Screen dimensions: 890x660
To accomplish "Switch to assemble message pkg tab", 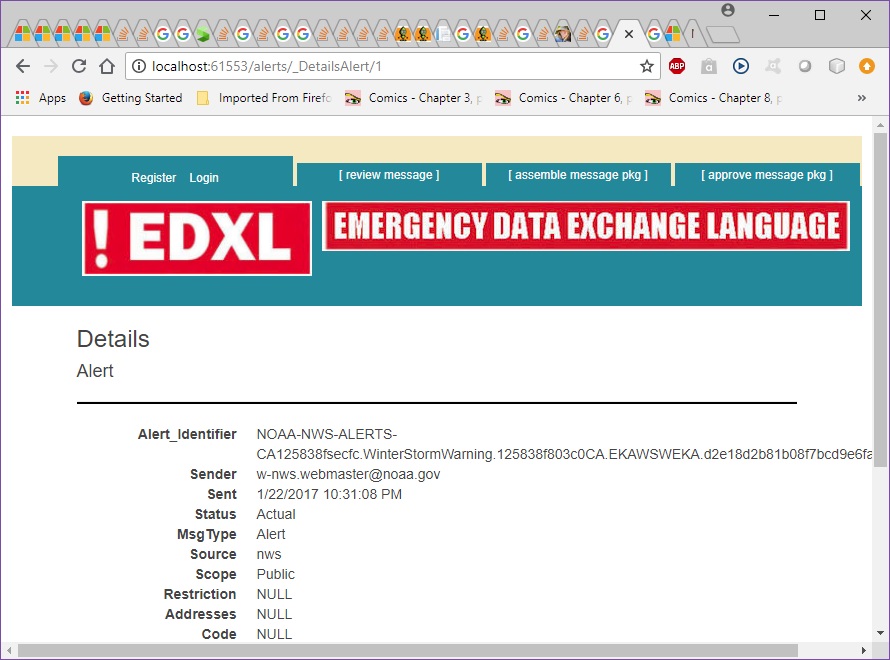I will [578, 175].
